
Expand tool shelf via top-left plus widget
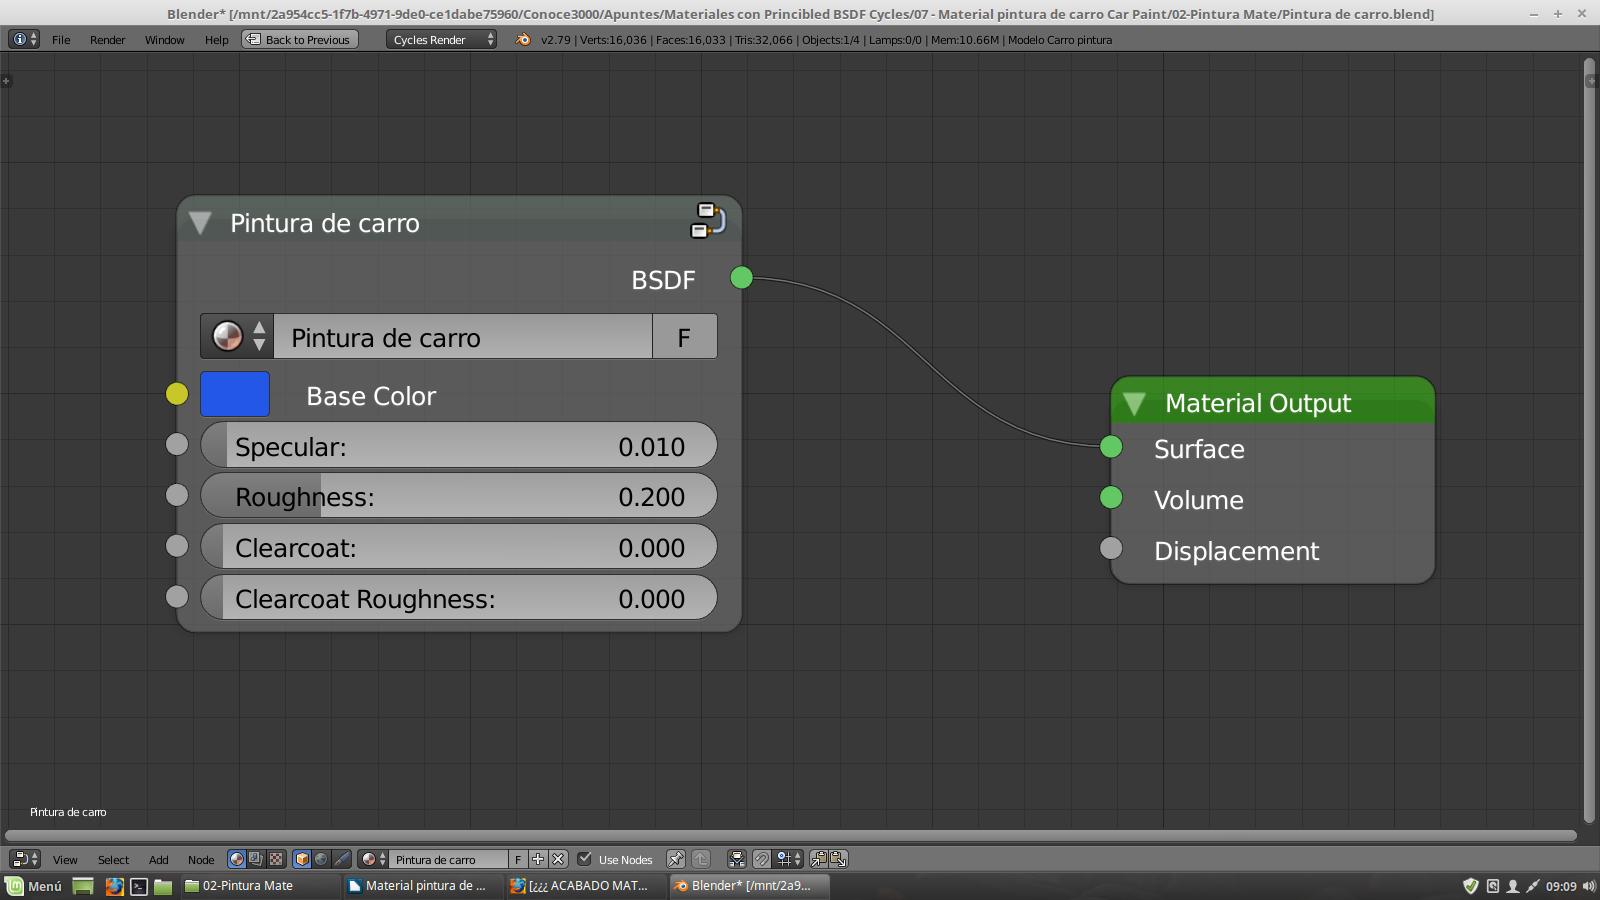point(6,80)
